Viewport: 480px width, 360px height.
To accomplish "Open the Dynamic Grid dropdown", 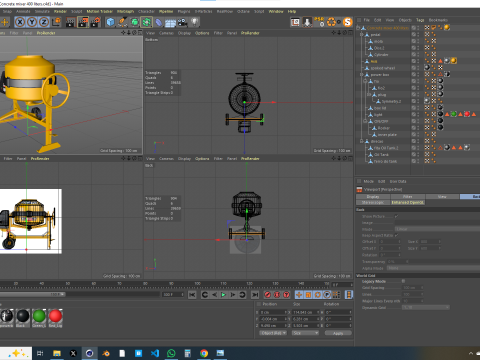I will (x=426, y=307).
